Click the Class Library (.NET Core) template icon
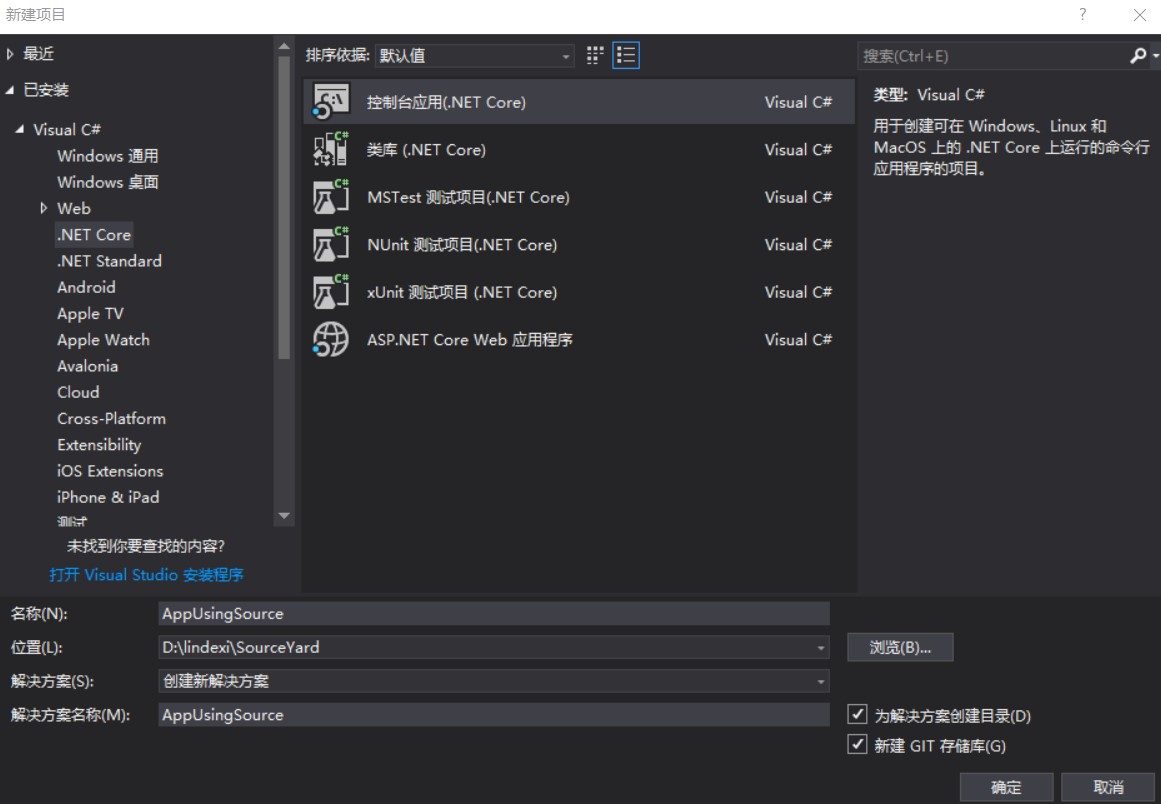Screen dimensions: 1161x804 coord(330,149)
